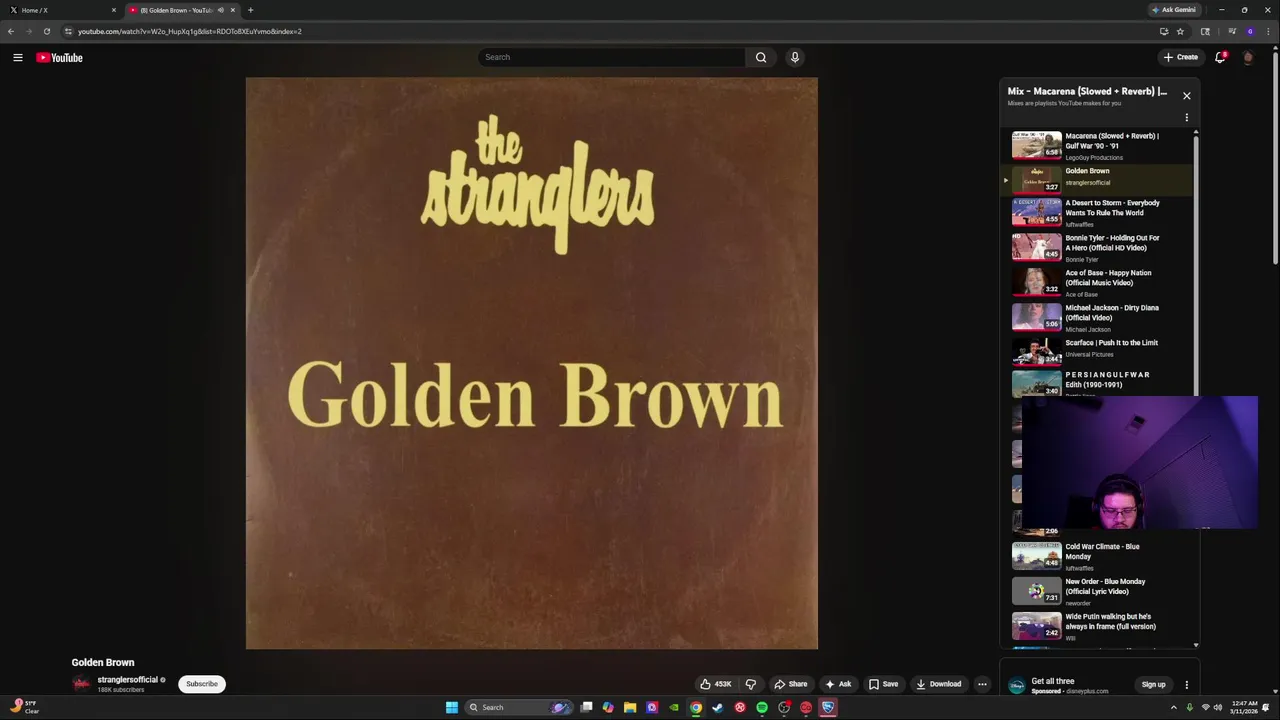Click Sign up on Disney+ ad
Viewport: 1280px width, 720px height.
tap(1153, 685)
